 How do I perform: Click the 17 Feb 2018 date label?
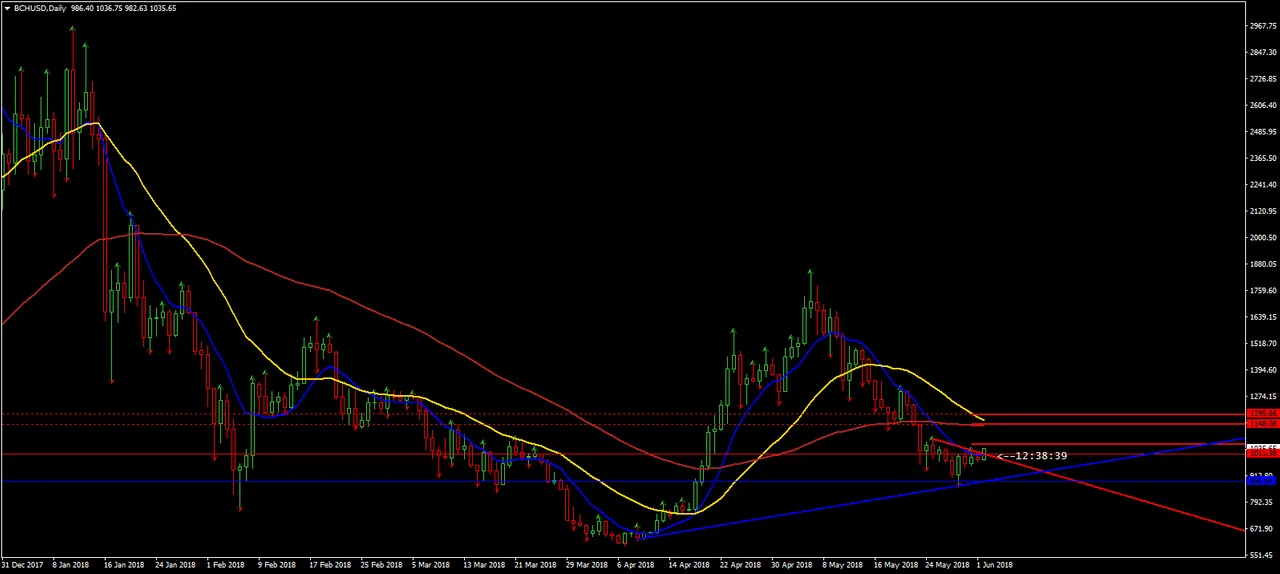click(330, 565)
